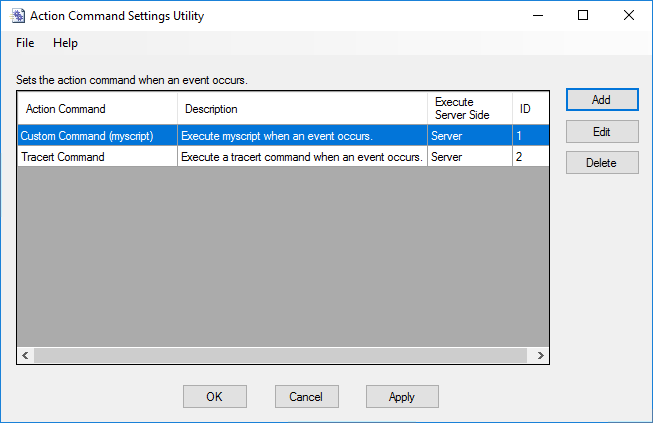Click the app icon in title bar

[x=17, y=16]
